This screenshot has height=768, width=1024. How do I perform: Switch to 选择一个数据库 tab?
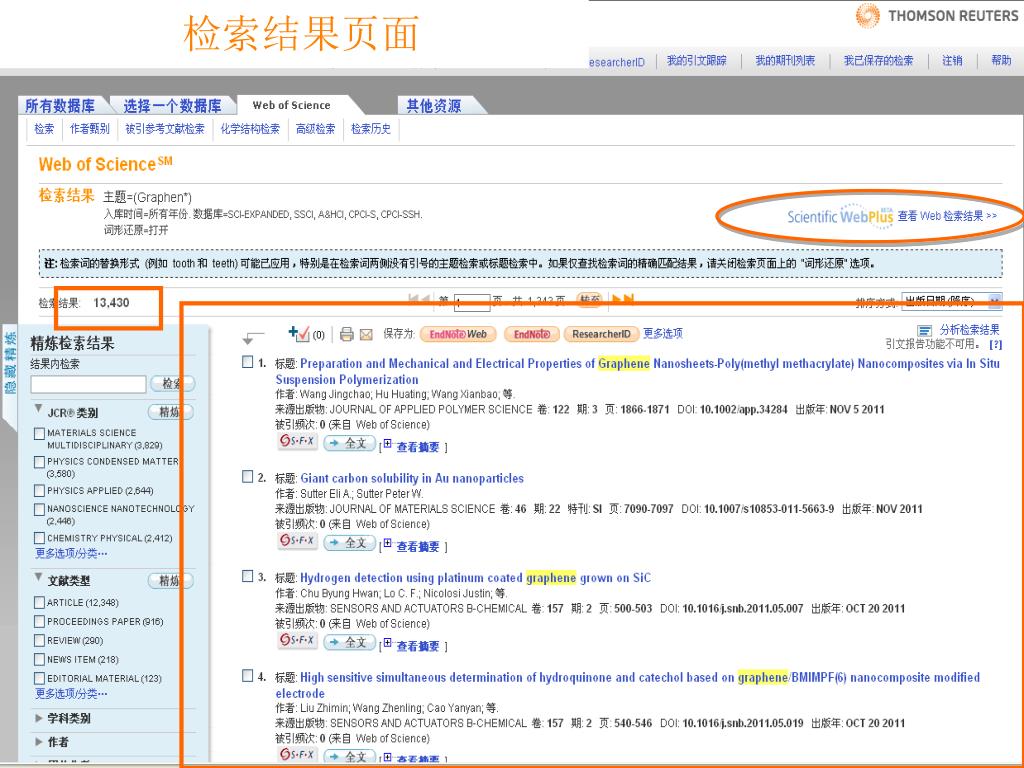coord(172,106)
